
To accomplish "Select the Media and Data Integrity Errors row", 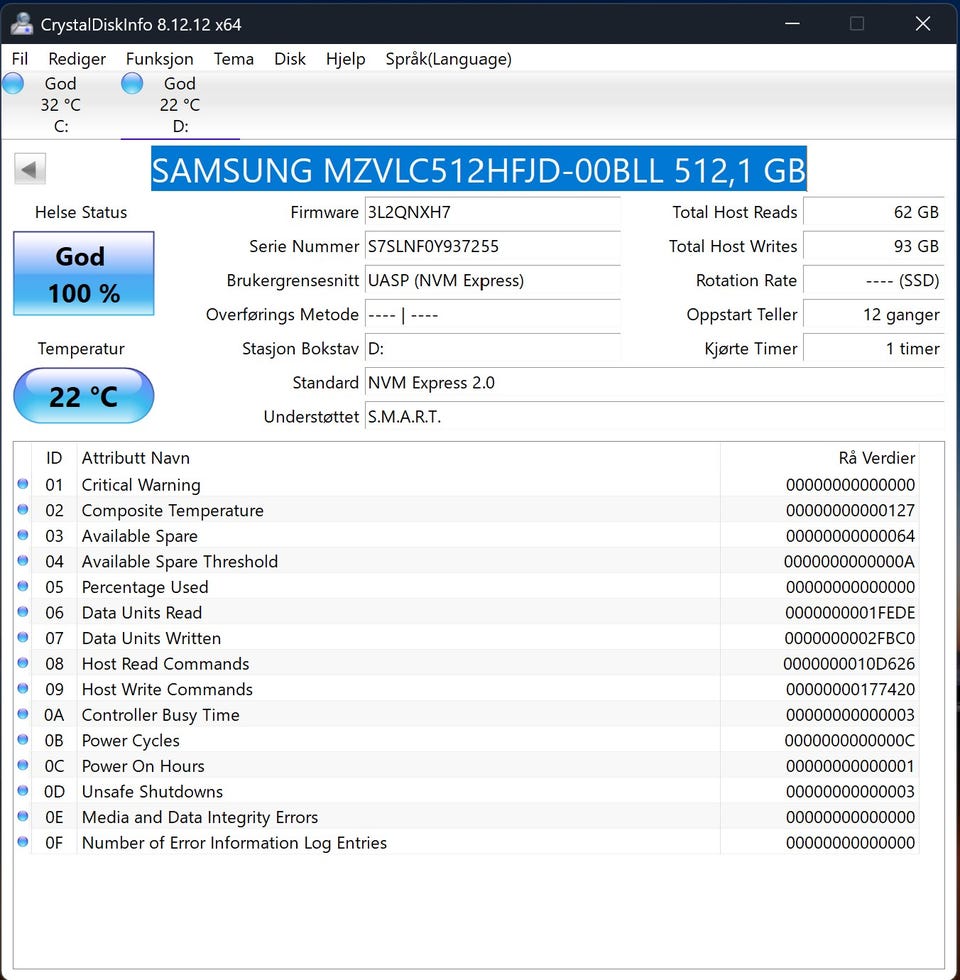I will click(x=466, y=817).
